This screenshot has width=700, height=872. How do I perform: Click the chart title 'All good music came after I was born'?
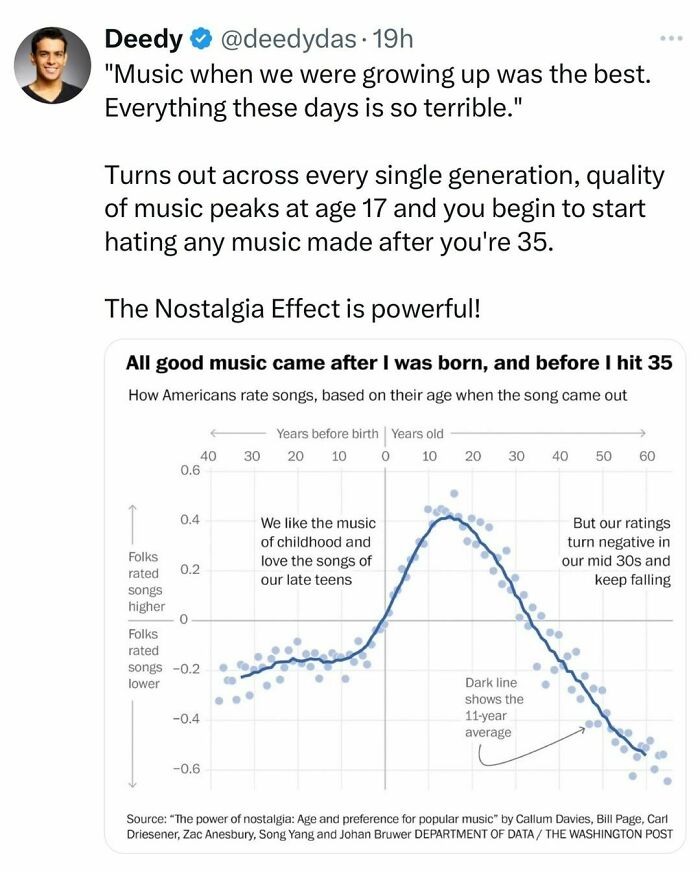[x=399, y=364]
